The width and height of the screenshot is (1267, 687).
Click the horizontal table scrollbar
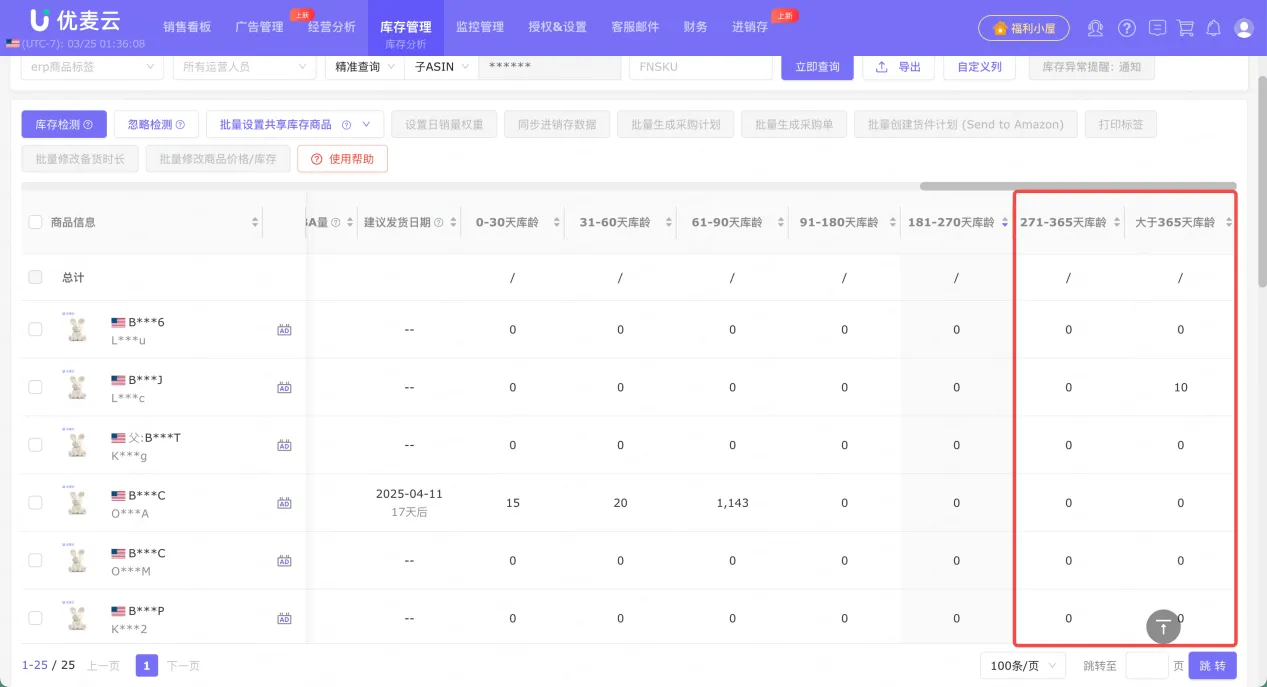1078,186
